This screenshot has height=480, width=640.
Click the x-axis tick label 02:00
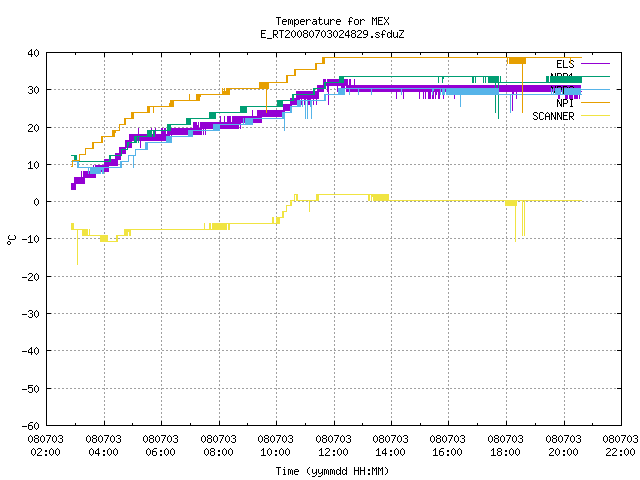46,452
